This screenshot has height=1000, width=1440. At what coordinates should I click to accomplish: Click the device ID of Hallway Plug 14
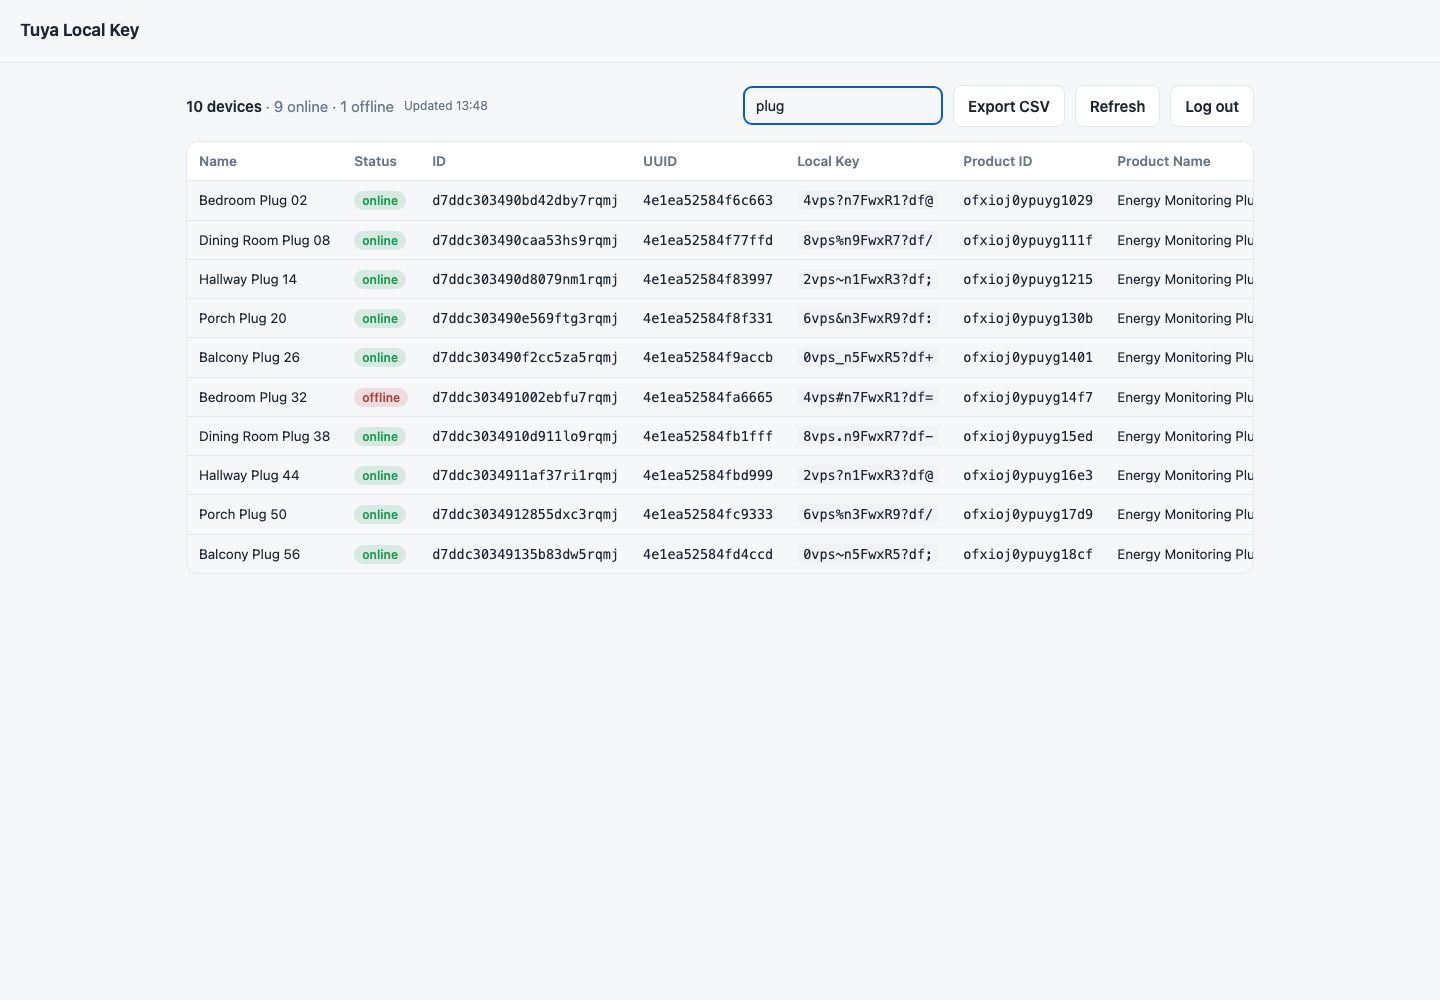(x=525, y=279)
